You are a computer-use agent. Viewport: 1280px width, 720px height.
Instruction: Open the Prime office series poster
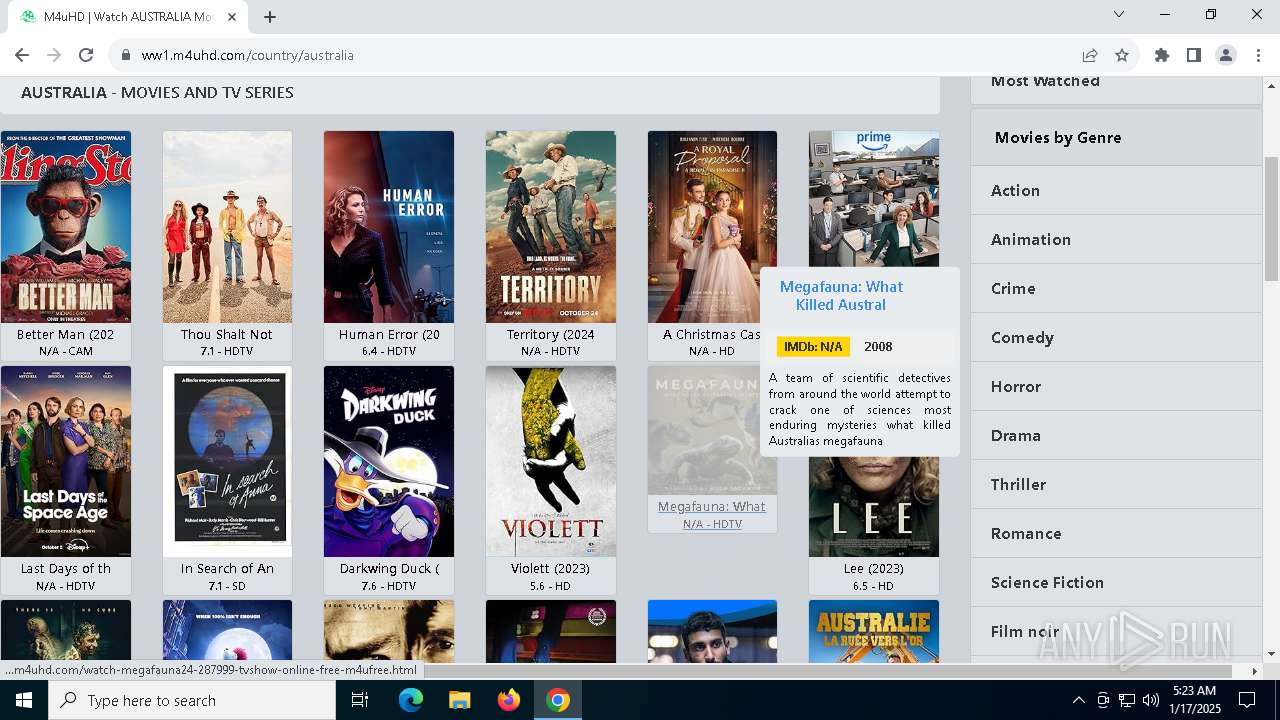[874, 198]
